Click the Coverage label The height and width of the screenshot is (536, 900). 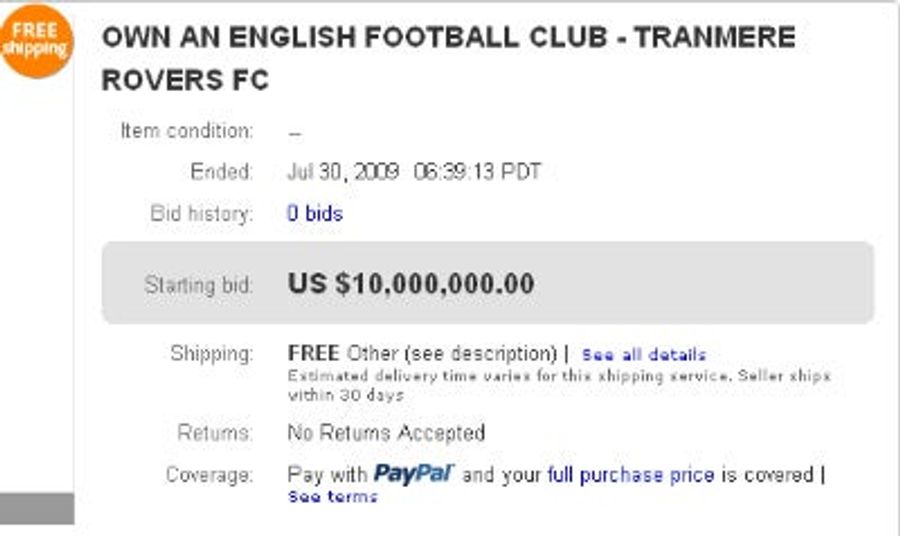(210, 475)
